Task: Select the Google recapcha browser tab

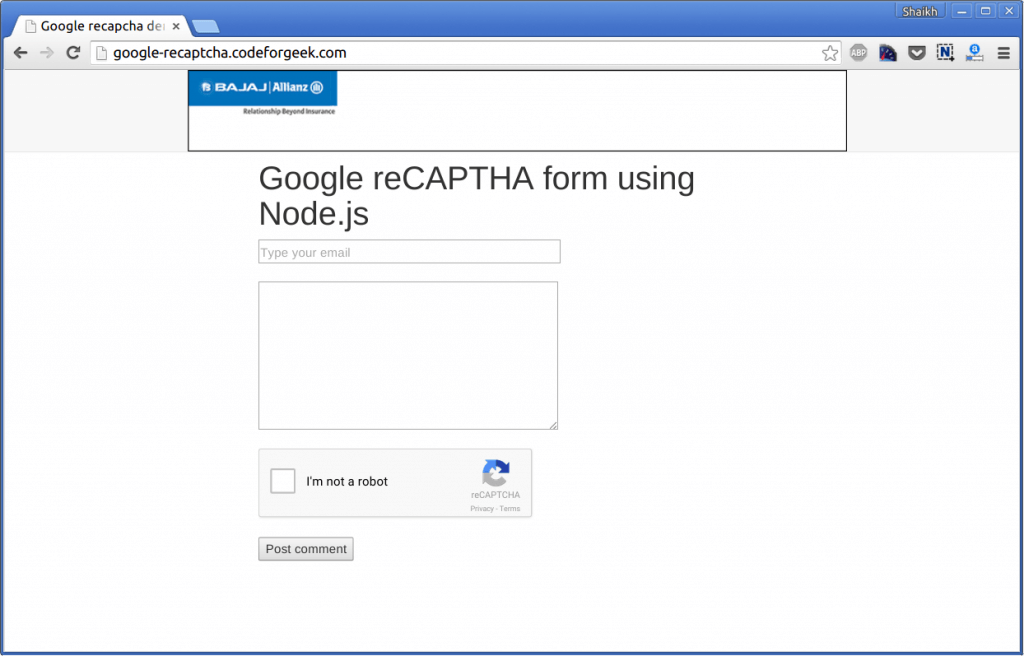Action: [x=100, y=26]
